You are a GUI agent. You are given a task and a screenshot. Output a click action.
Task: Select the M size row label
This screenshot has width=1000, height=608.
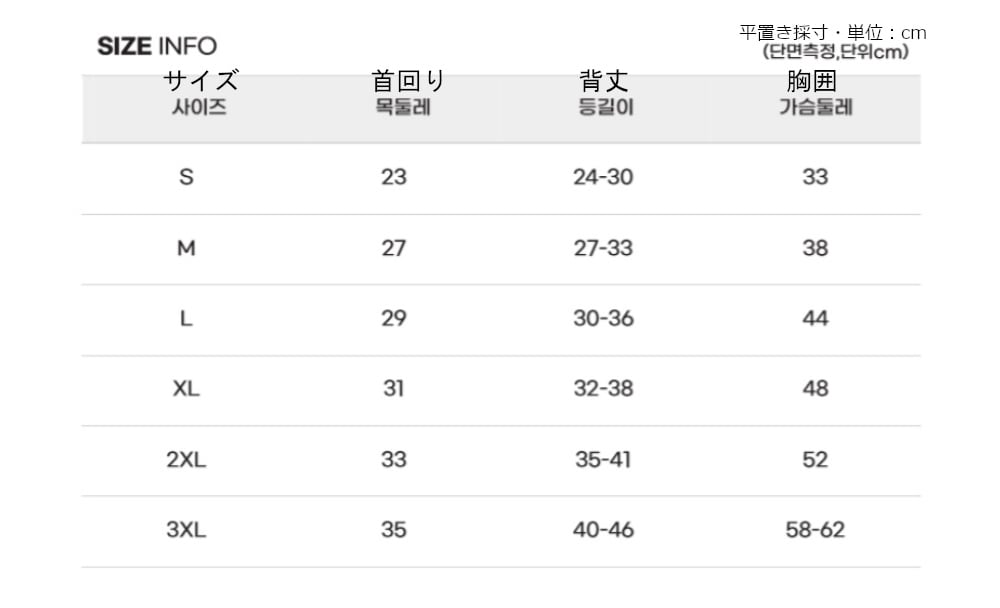pos(186,249)
